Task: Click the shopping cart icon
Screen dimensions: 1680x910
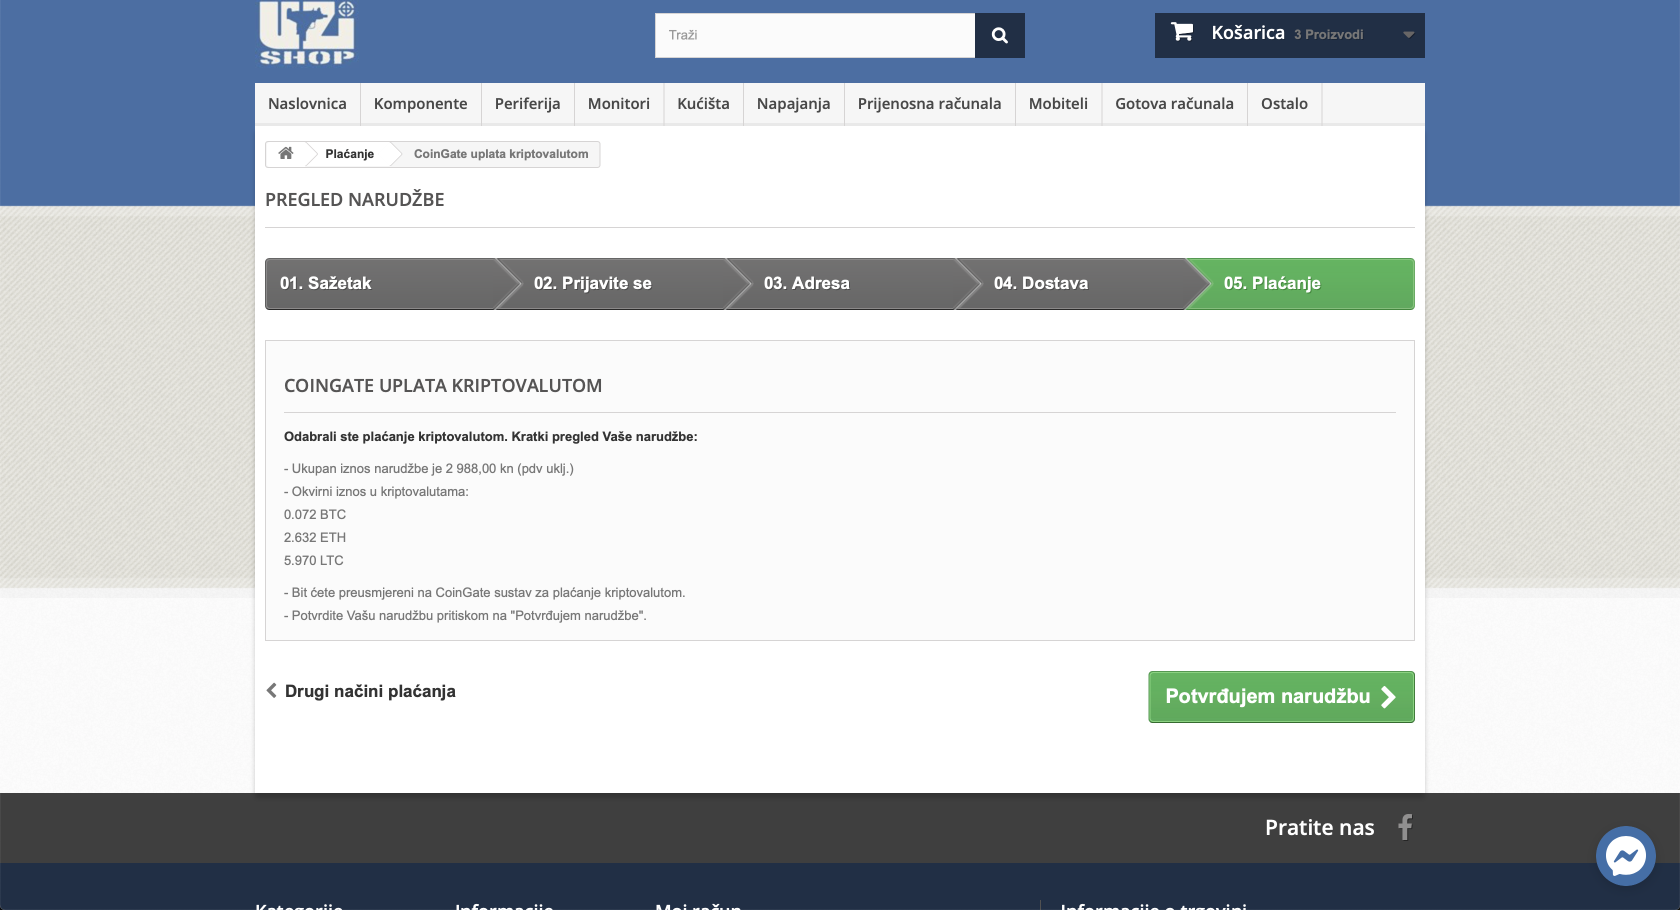Action: [x=1182, y=32]
